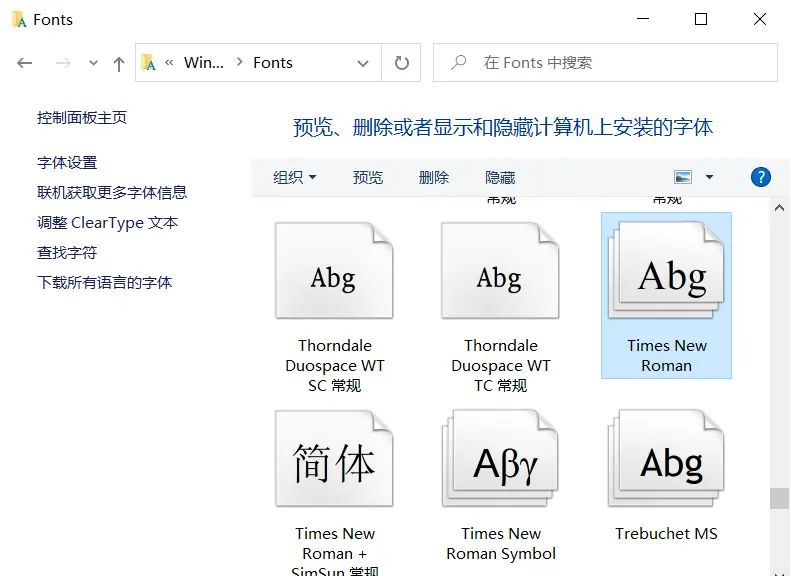Screen dimensions: 791x576
Task: Click the Times New Roman Symbol label
Action: [501, 543]
